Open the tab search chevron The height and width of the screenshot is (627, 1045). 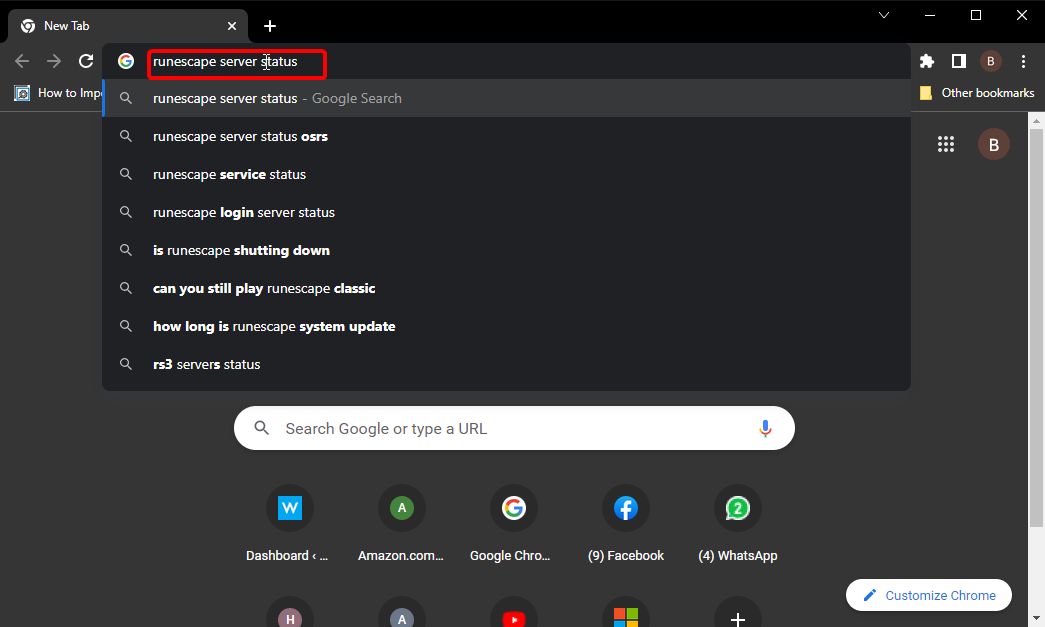click(x=884, y=15)
